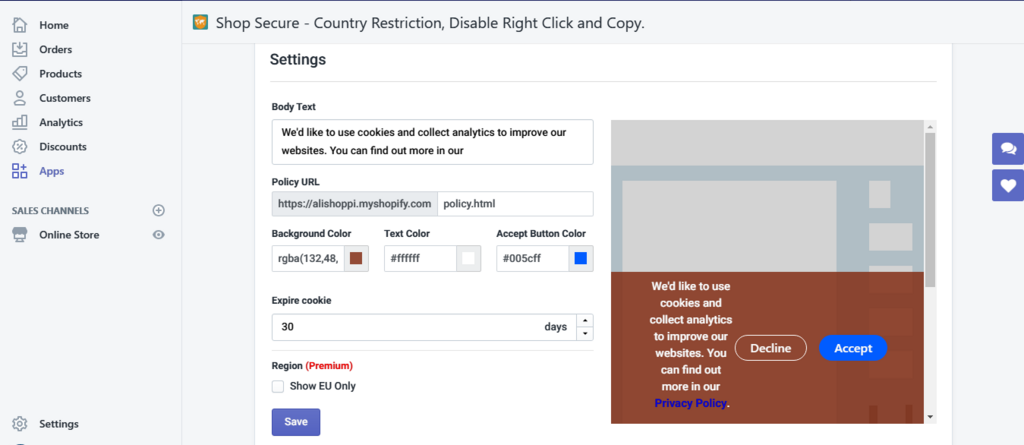This screenshot has height=445, width=1024.
Task: Open the Discounts percent badge icon
Action: point(20,146)
